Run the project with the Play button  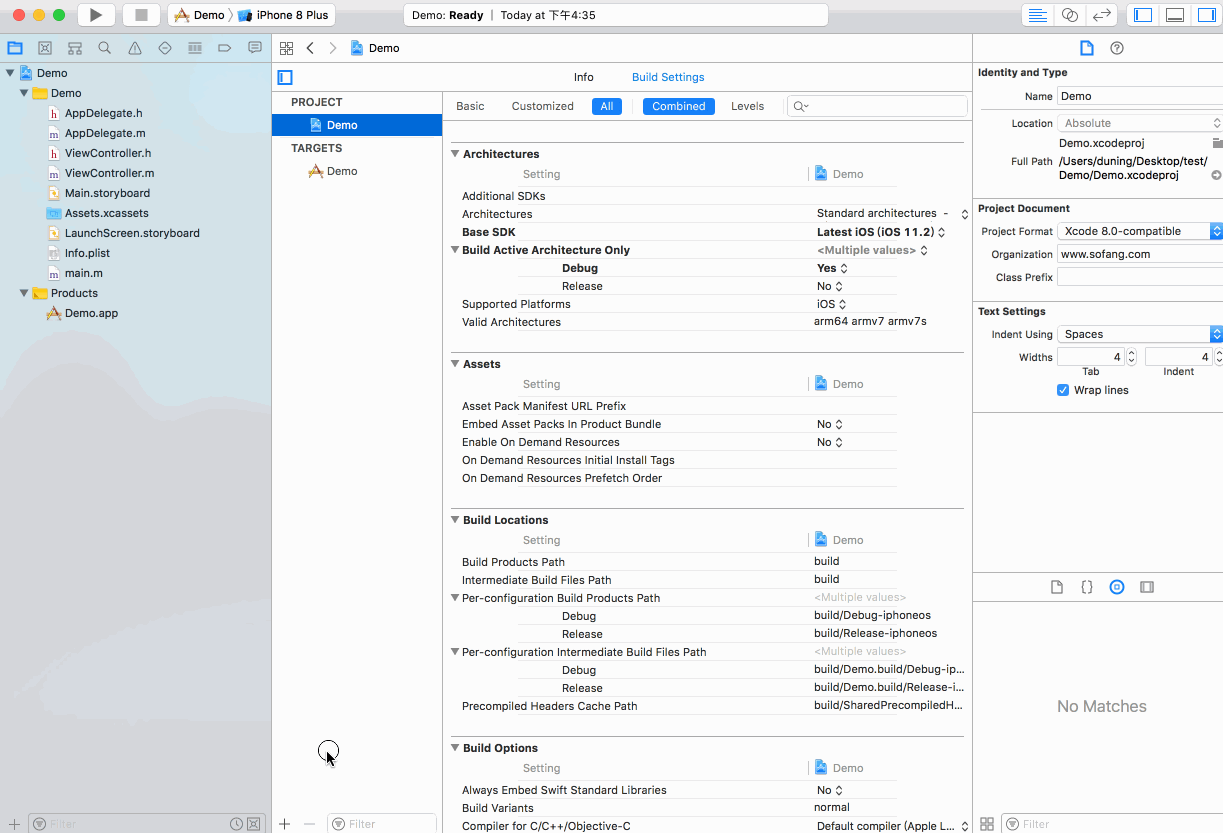[96, 15]
